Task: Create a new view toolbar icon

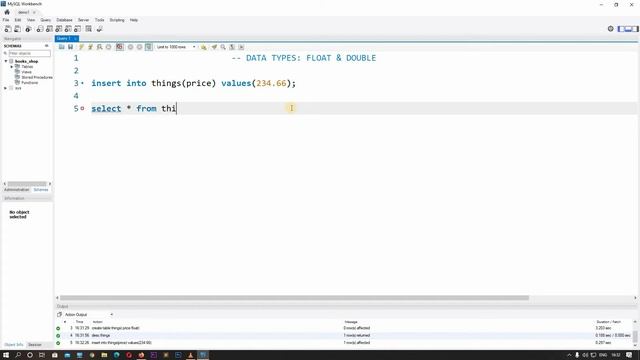Action: click(59, 29)
